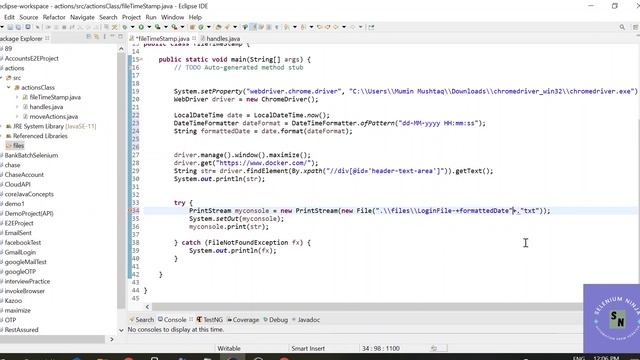Expand the fileTimeStamp.java tree node

17,97
